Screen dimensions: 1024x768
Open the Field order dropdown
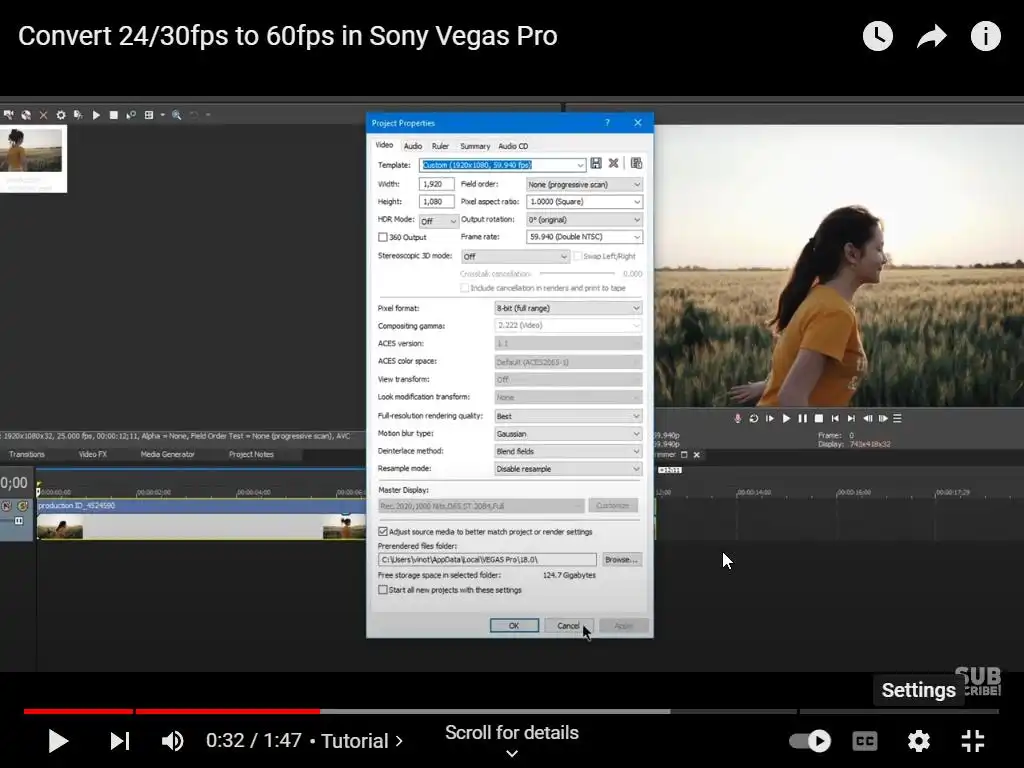tap(584, 185)
